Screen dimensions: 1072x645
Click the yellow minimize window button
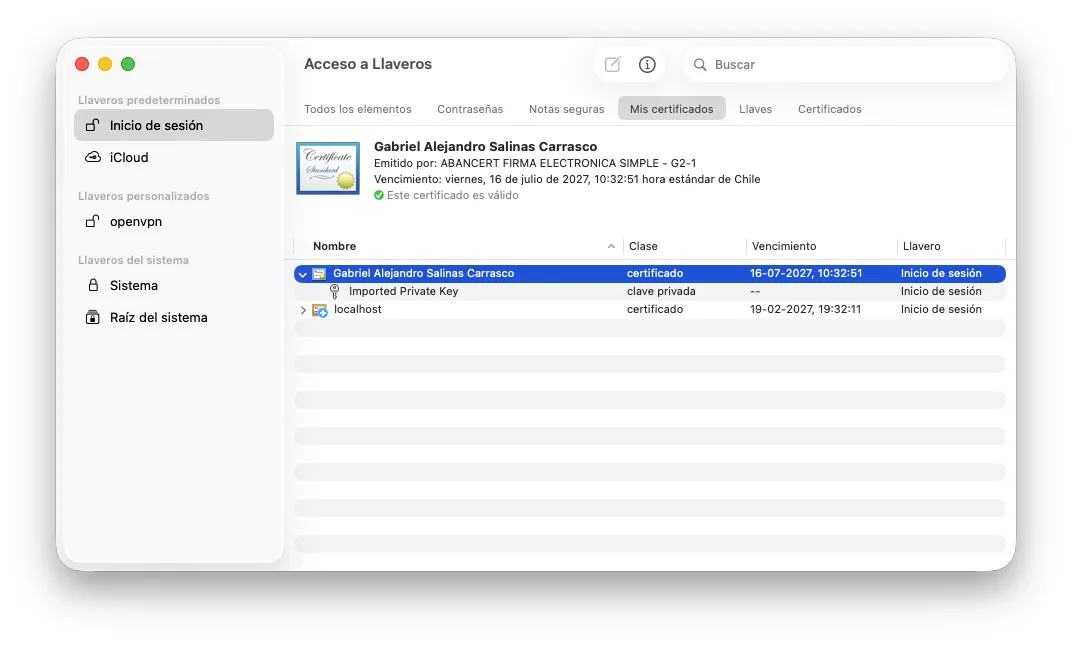coord(105,64)
